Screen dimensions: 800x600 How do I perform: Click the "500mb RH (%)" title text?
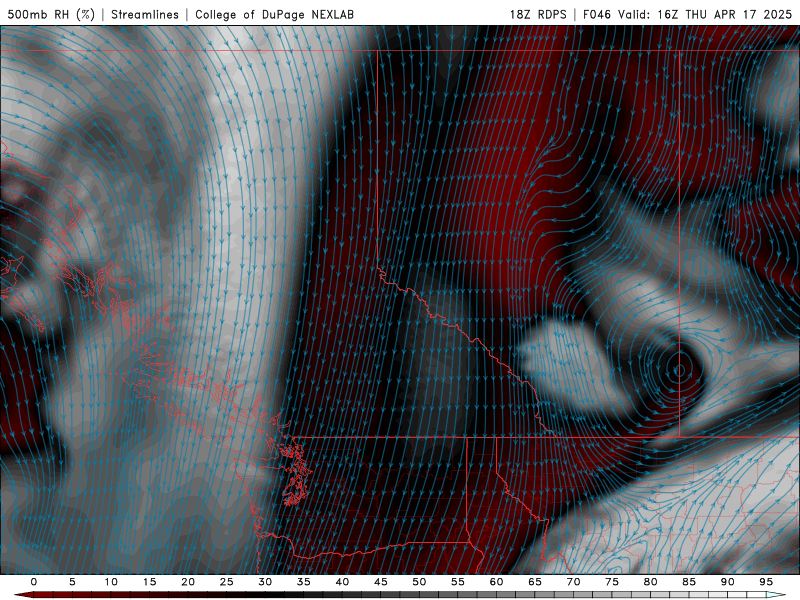tap(51, 14)
